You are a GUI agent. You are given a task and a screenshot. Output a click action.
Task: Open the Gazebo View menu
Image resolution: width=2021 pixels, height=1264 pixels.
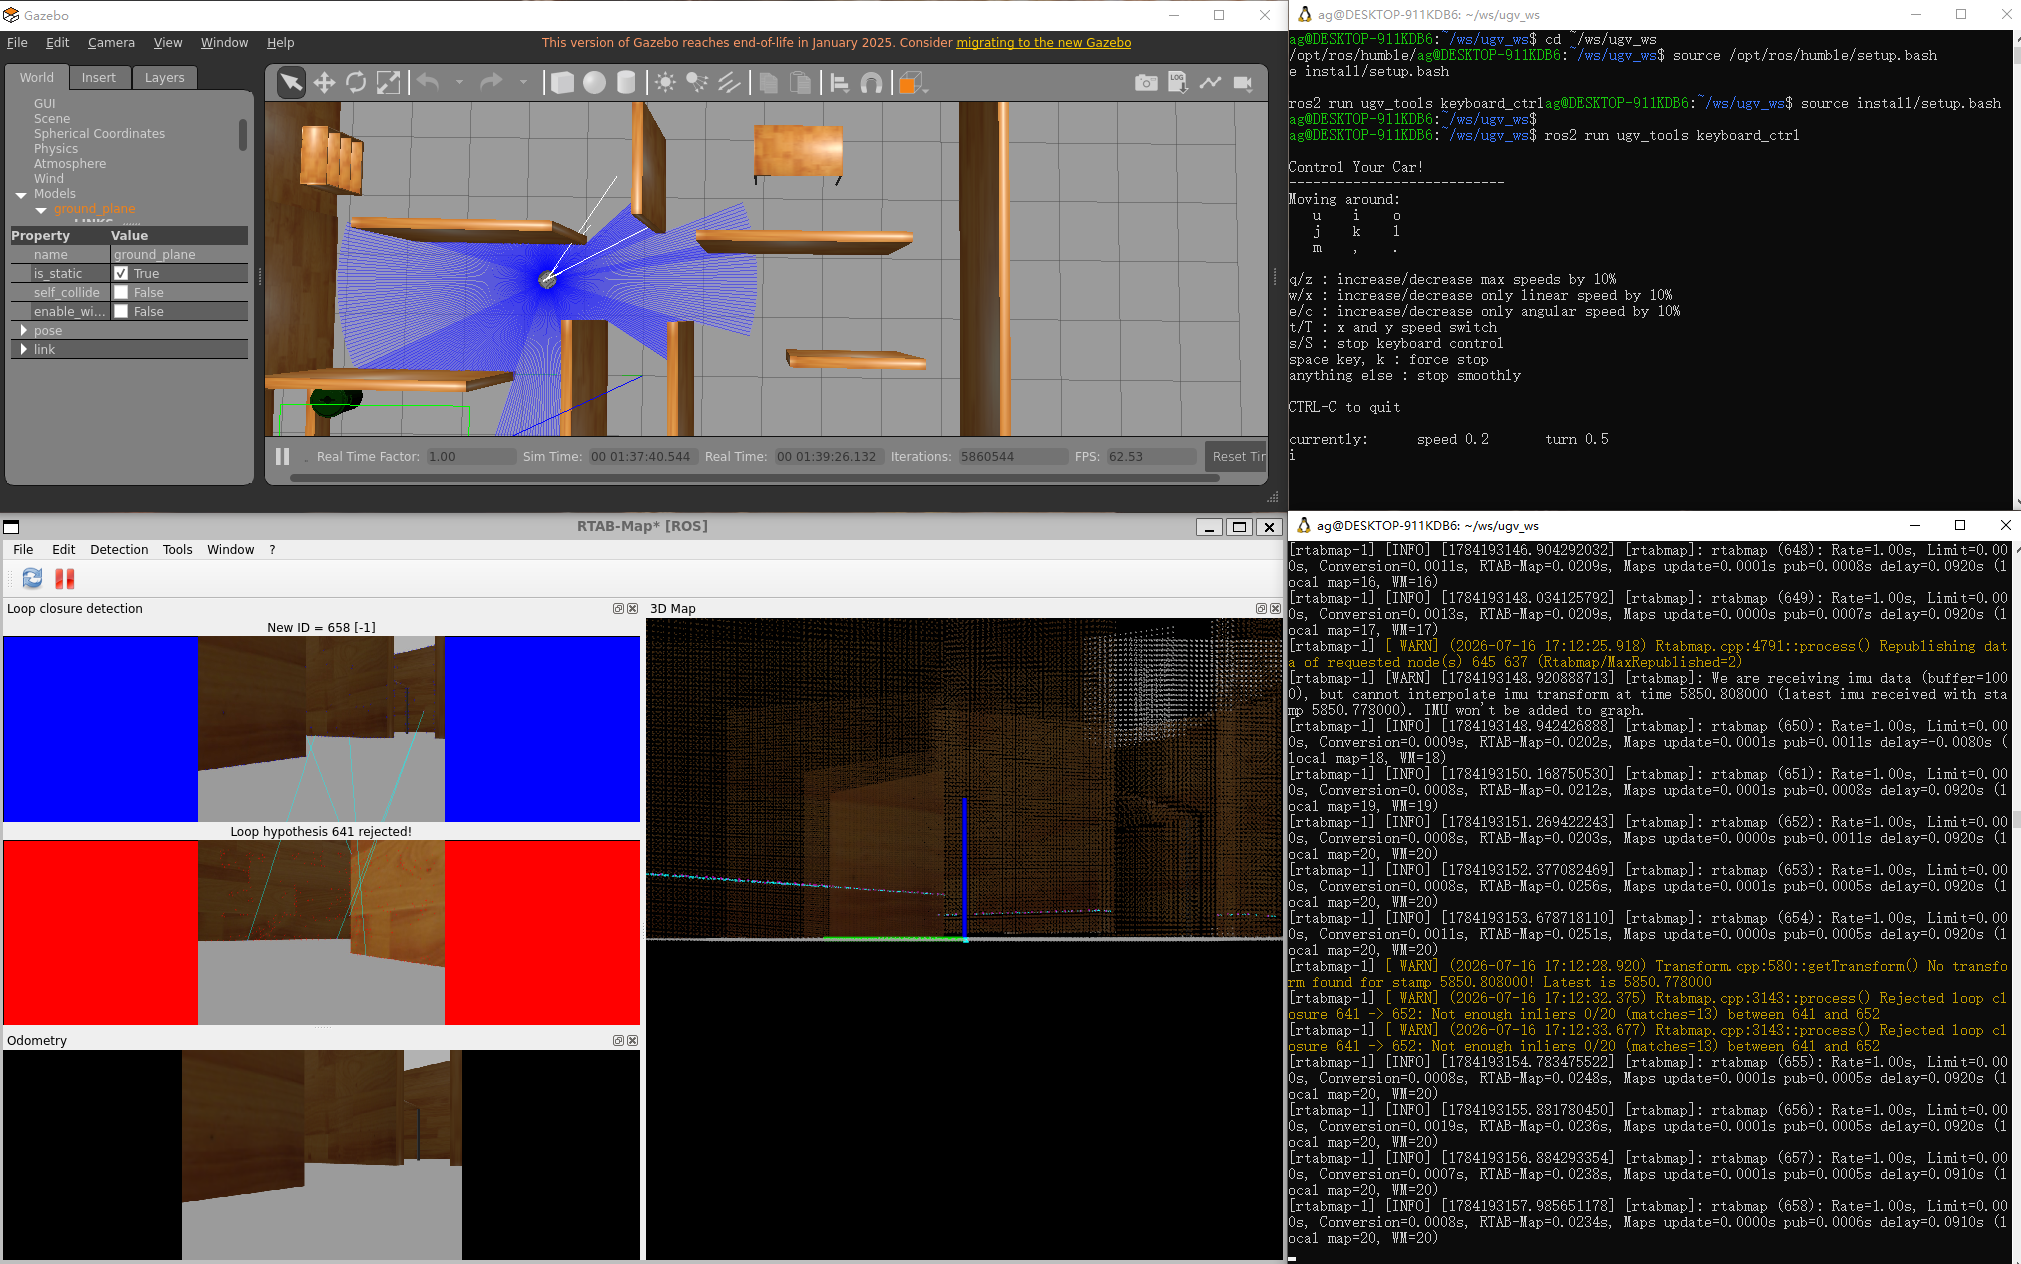click(x=168, y=42)
